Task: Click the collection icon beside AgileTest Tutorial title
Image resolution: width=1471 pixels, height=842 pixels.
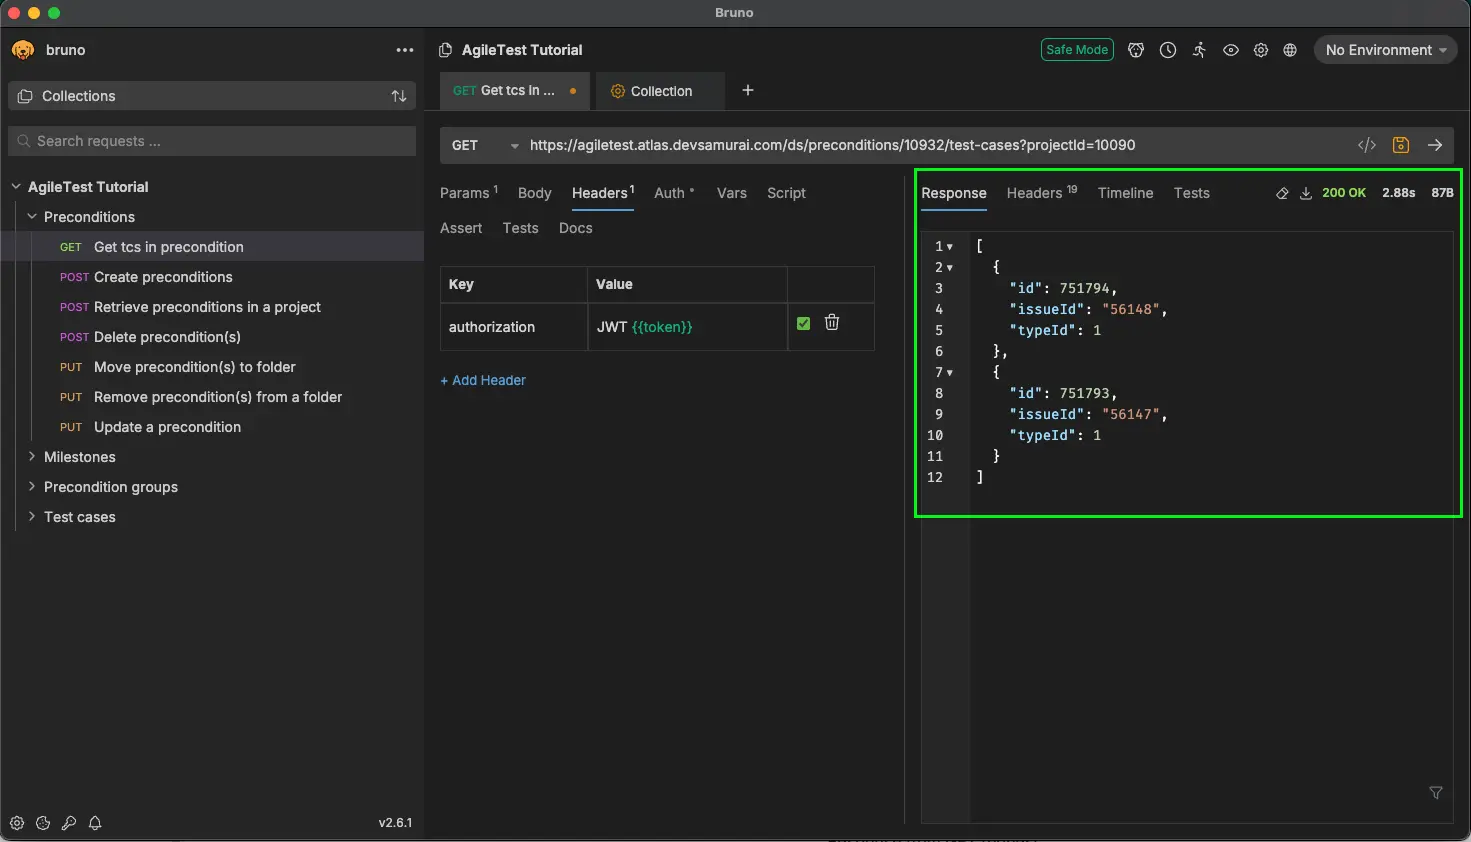Action: coord(446,50)
